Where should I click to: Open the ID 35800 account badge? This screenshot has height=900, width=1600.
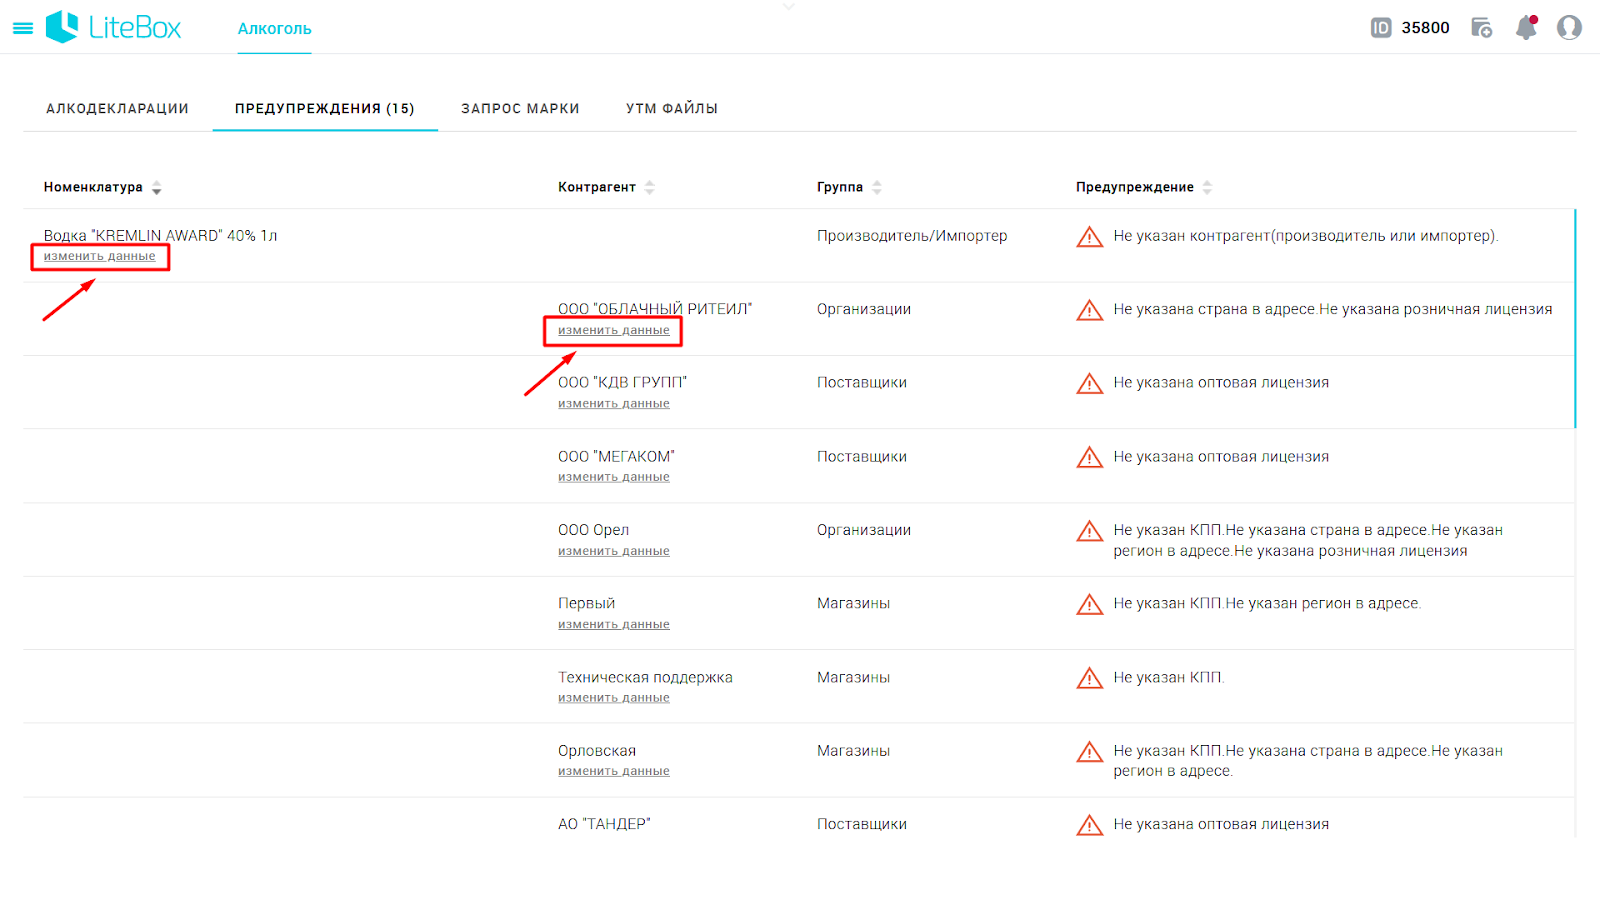[x=1410, y=28]
